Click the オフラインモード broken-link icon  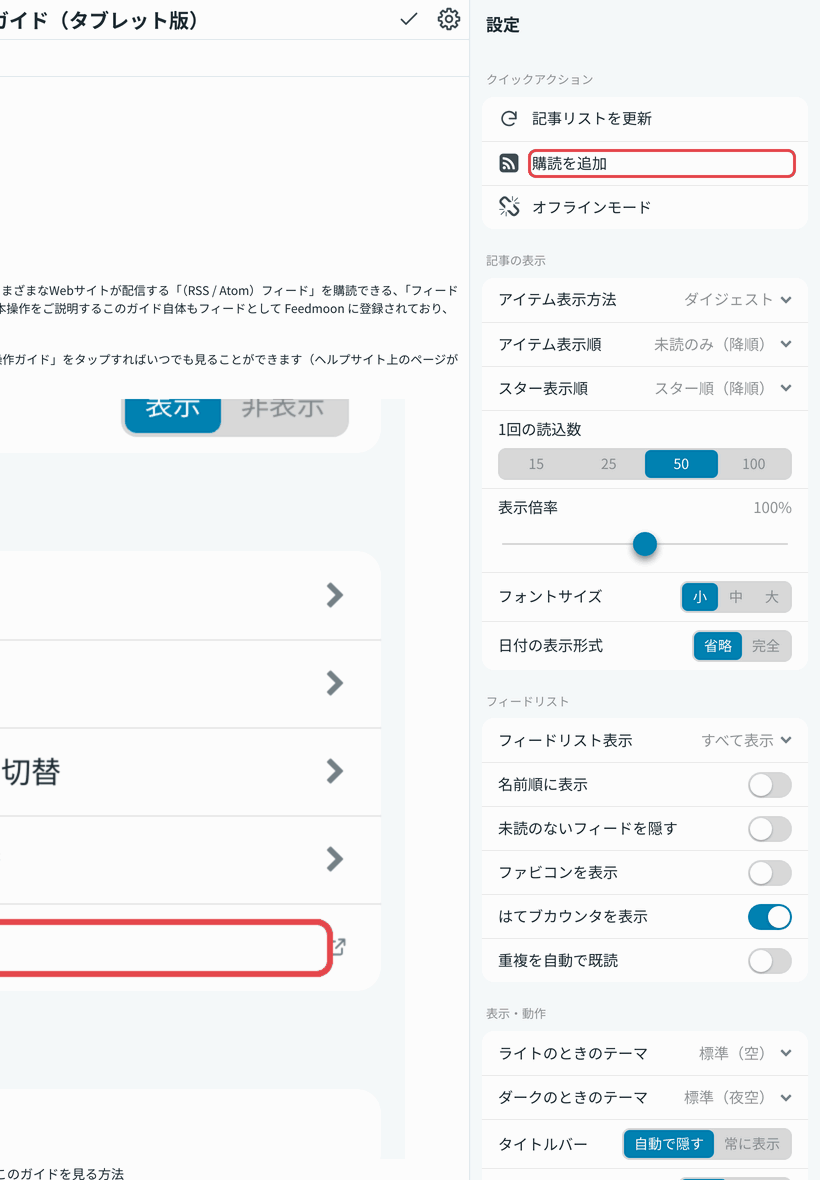click(x=509, y=206)
